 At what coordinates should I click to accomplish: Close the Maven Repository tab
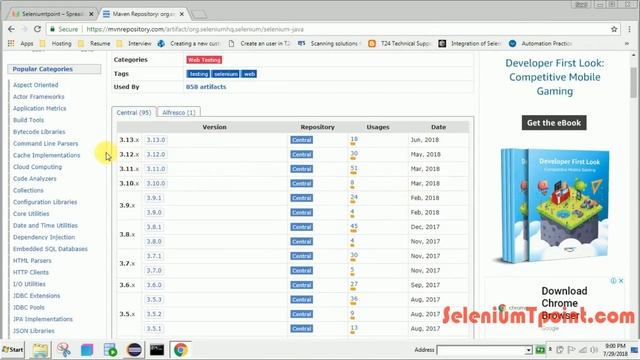click(182, 14)
